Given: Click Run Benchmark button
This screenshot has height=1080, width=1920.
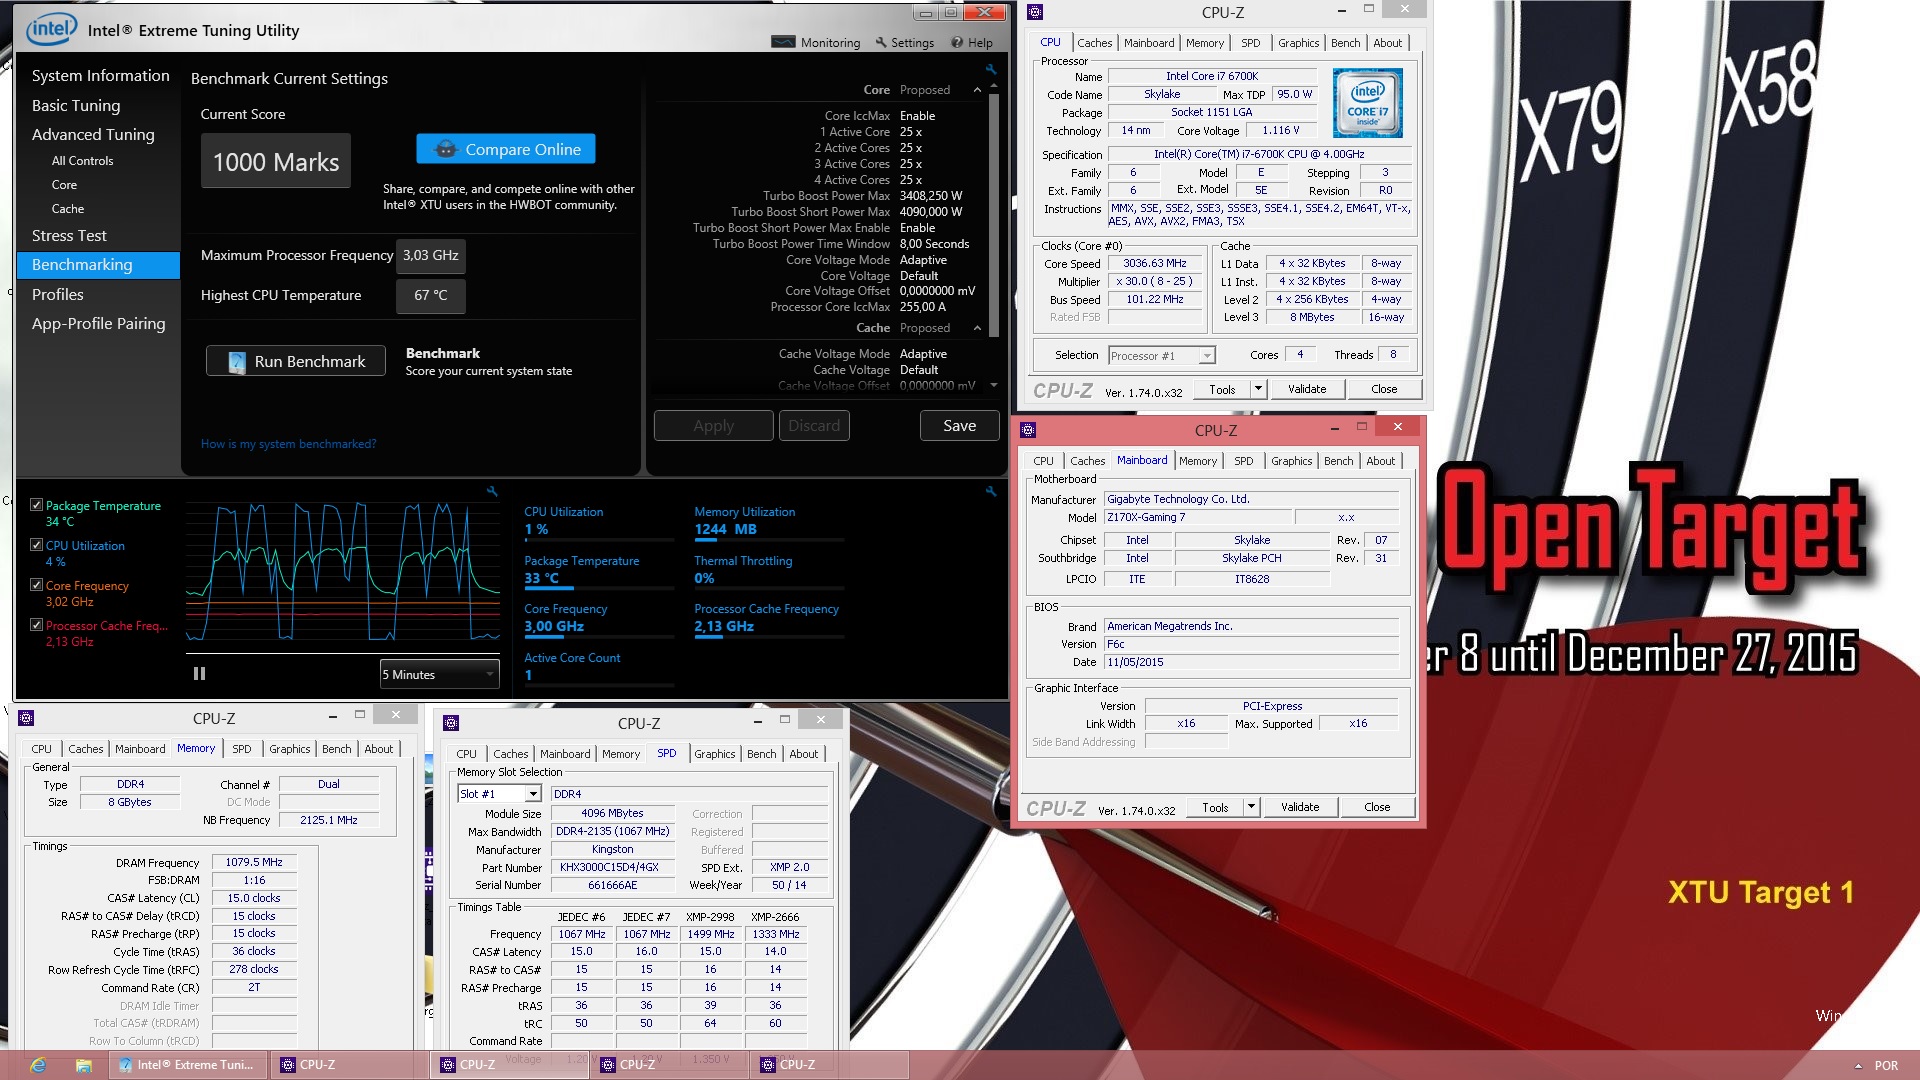Looking at the screenshot, I should (296, 361).
